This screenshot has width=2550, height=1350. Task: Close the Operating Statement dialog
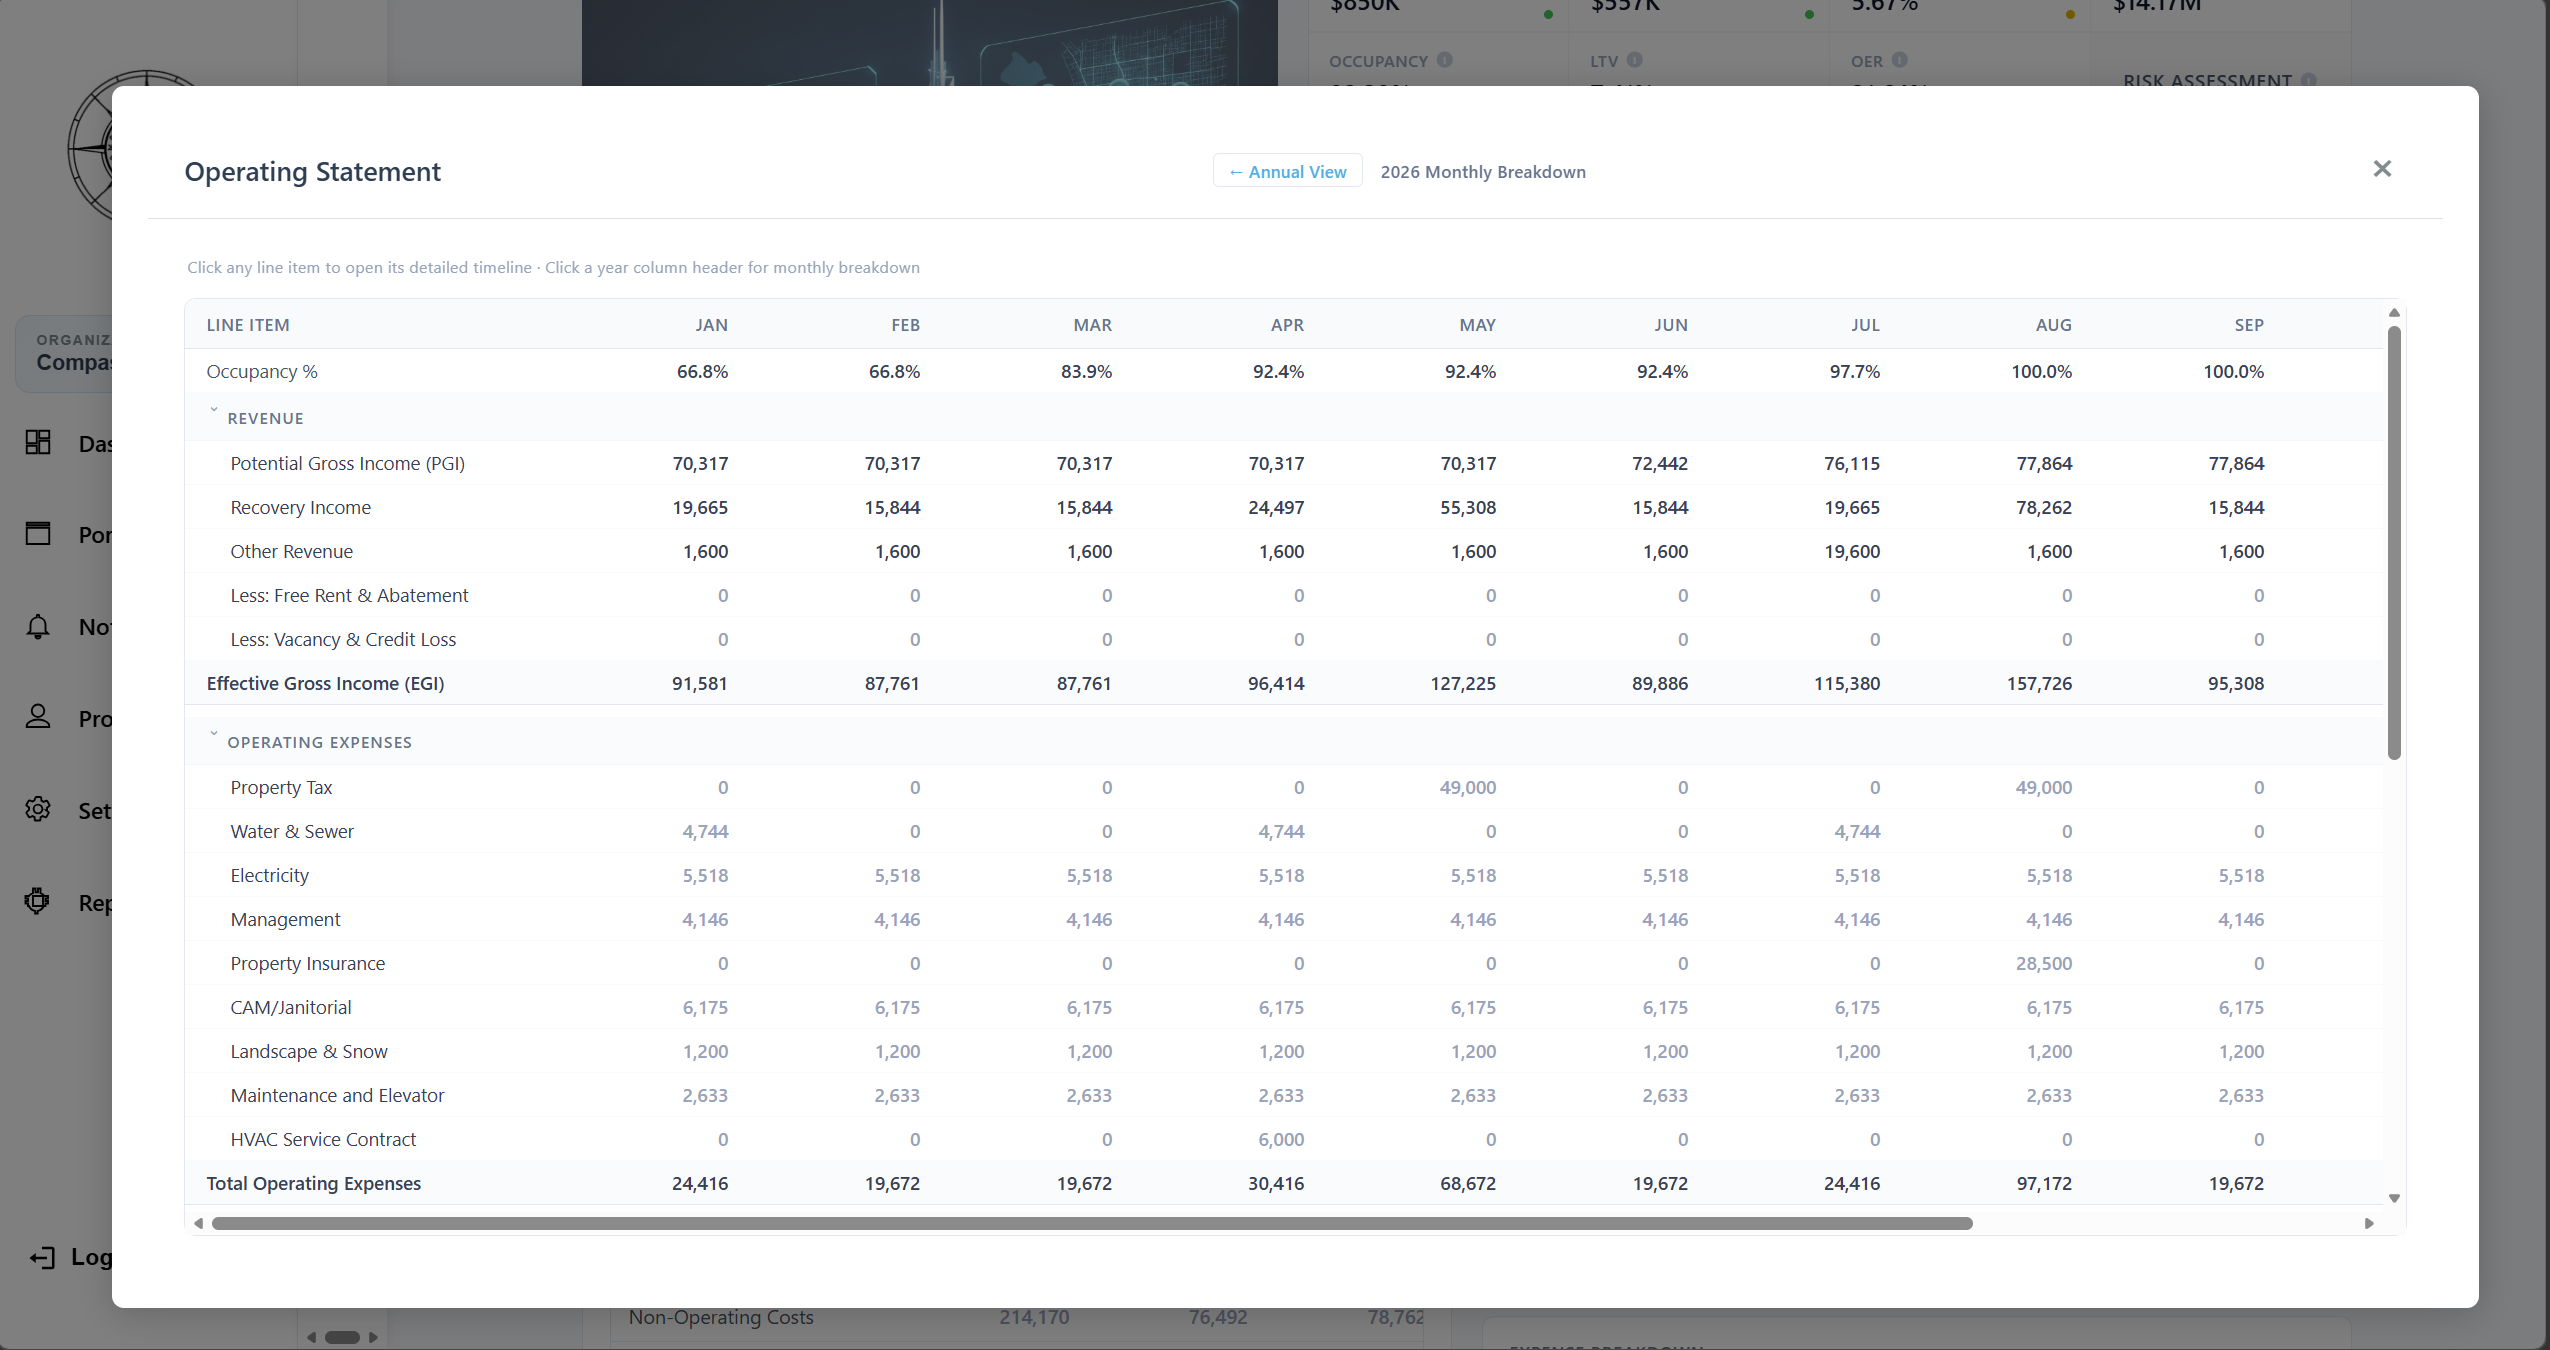click(2383, 168)
